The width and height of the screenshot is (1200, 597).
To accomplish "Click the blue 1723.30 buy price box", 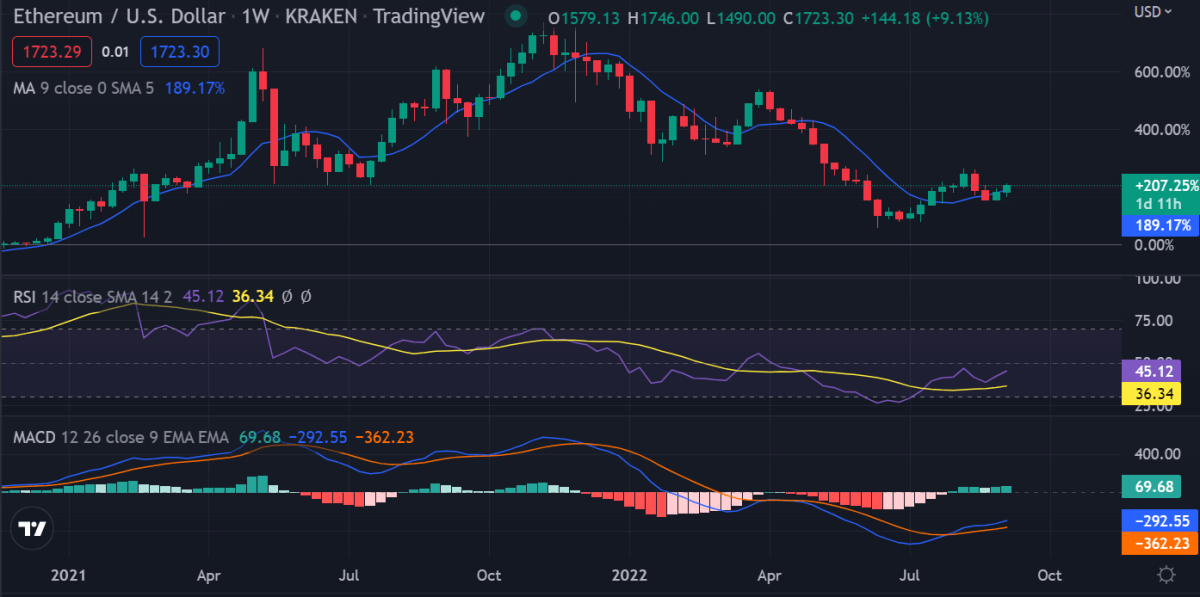I will [x=180, y=50].
